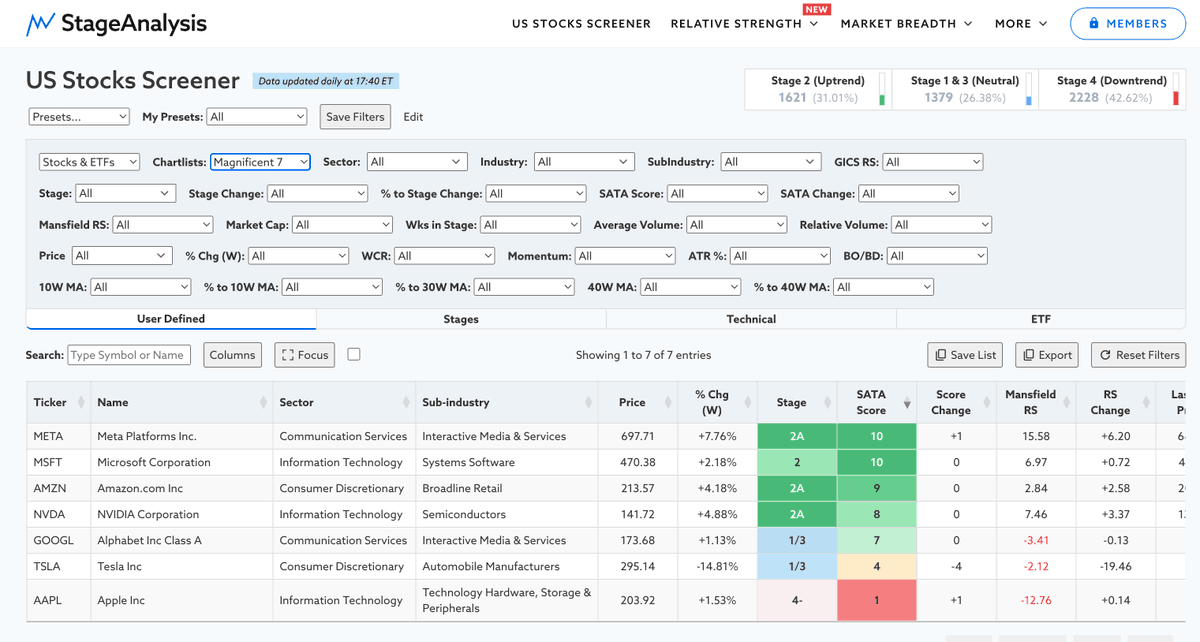Expand the Sector filter dropdown
The width and height of the screenshot is (1200, 642).
pos(417,162)
